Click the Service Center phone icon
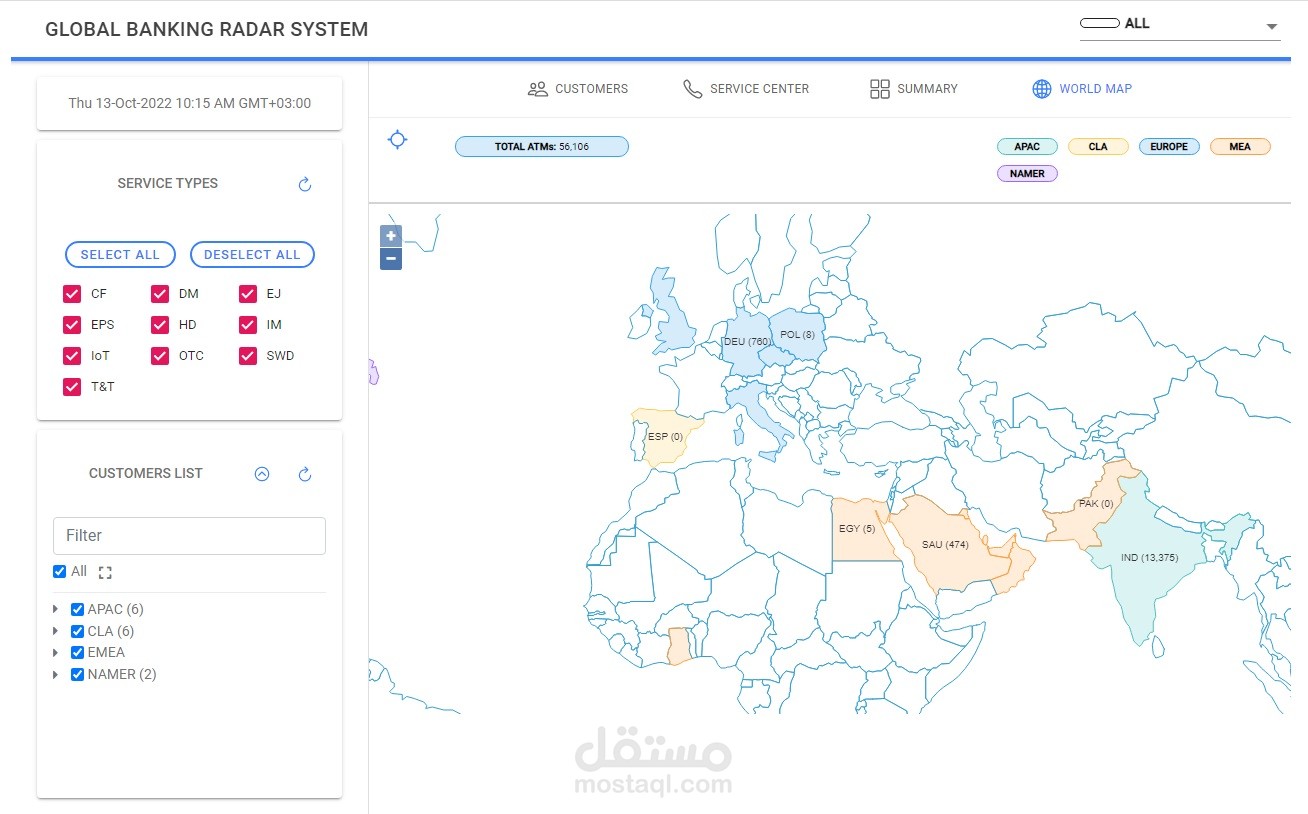1308x814 pixels. pyautogui.click(x=692, y=88)
